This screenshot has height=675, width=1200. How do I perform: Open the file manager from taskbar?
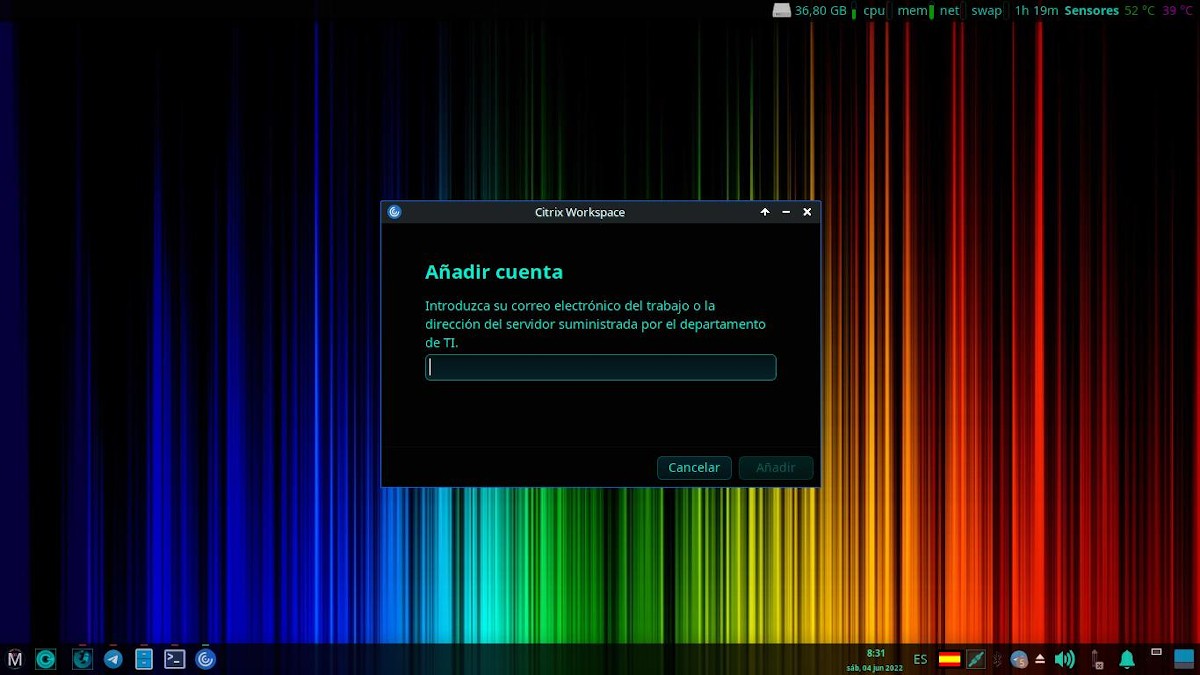coord(144,659)
